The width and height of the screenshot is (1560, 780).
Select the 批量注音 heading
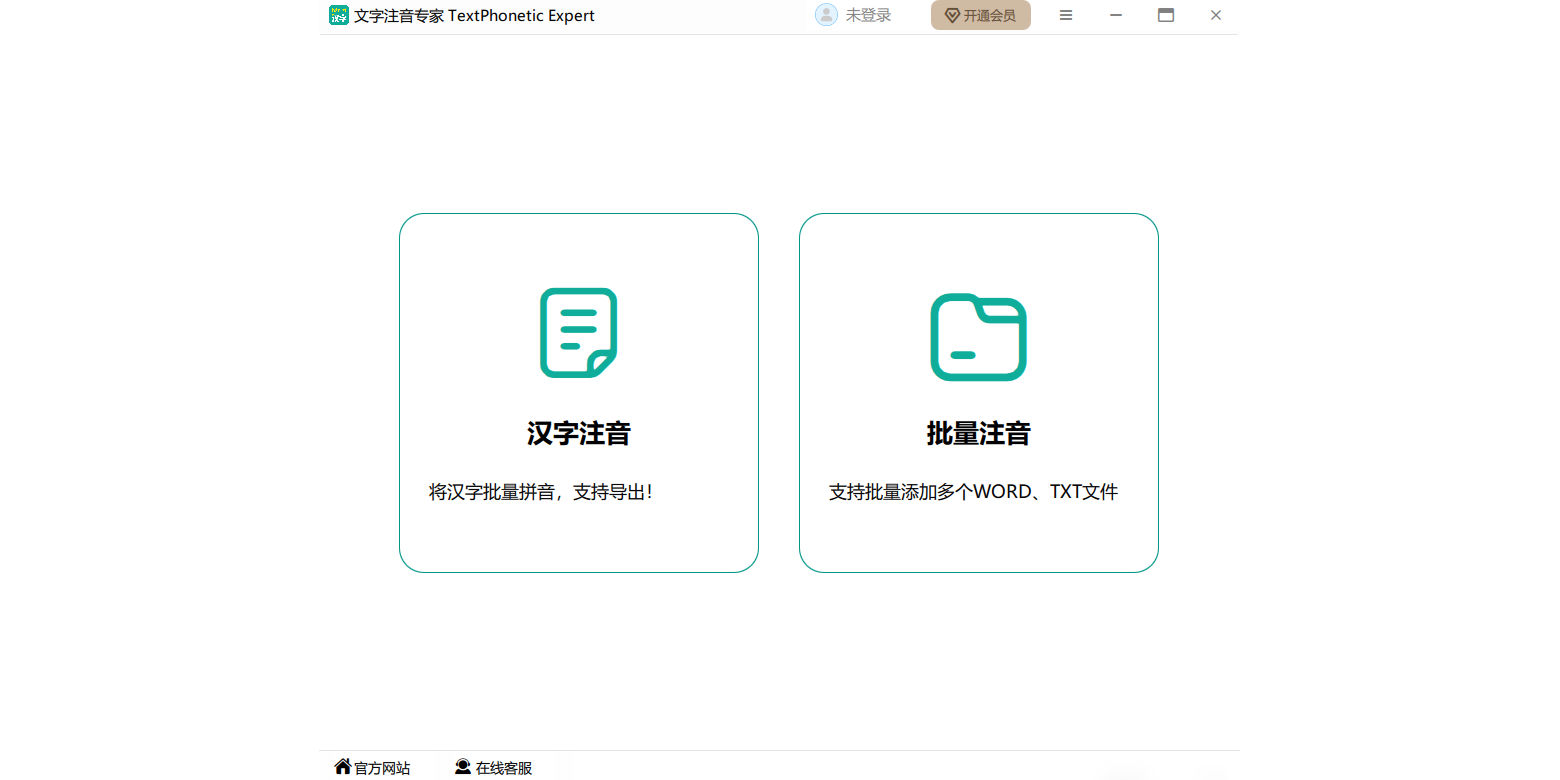click(978, 433)
